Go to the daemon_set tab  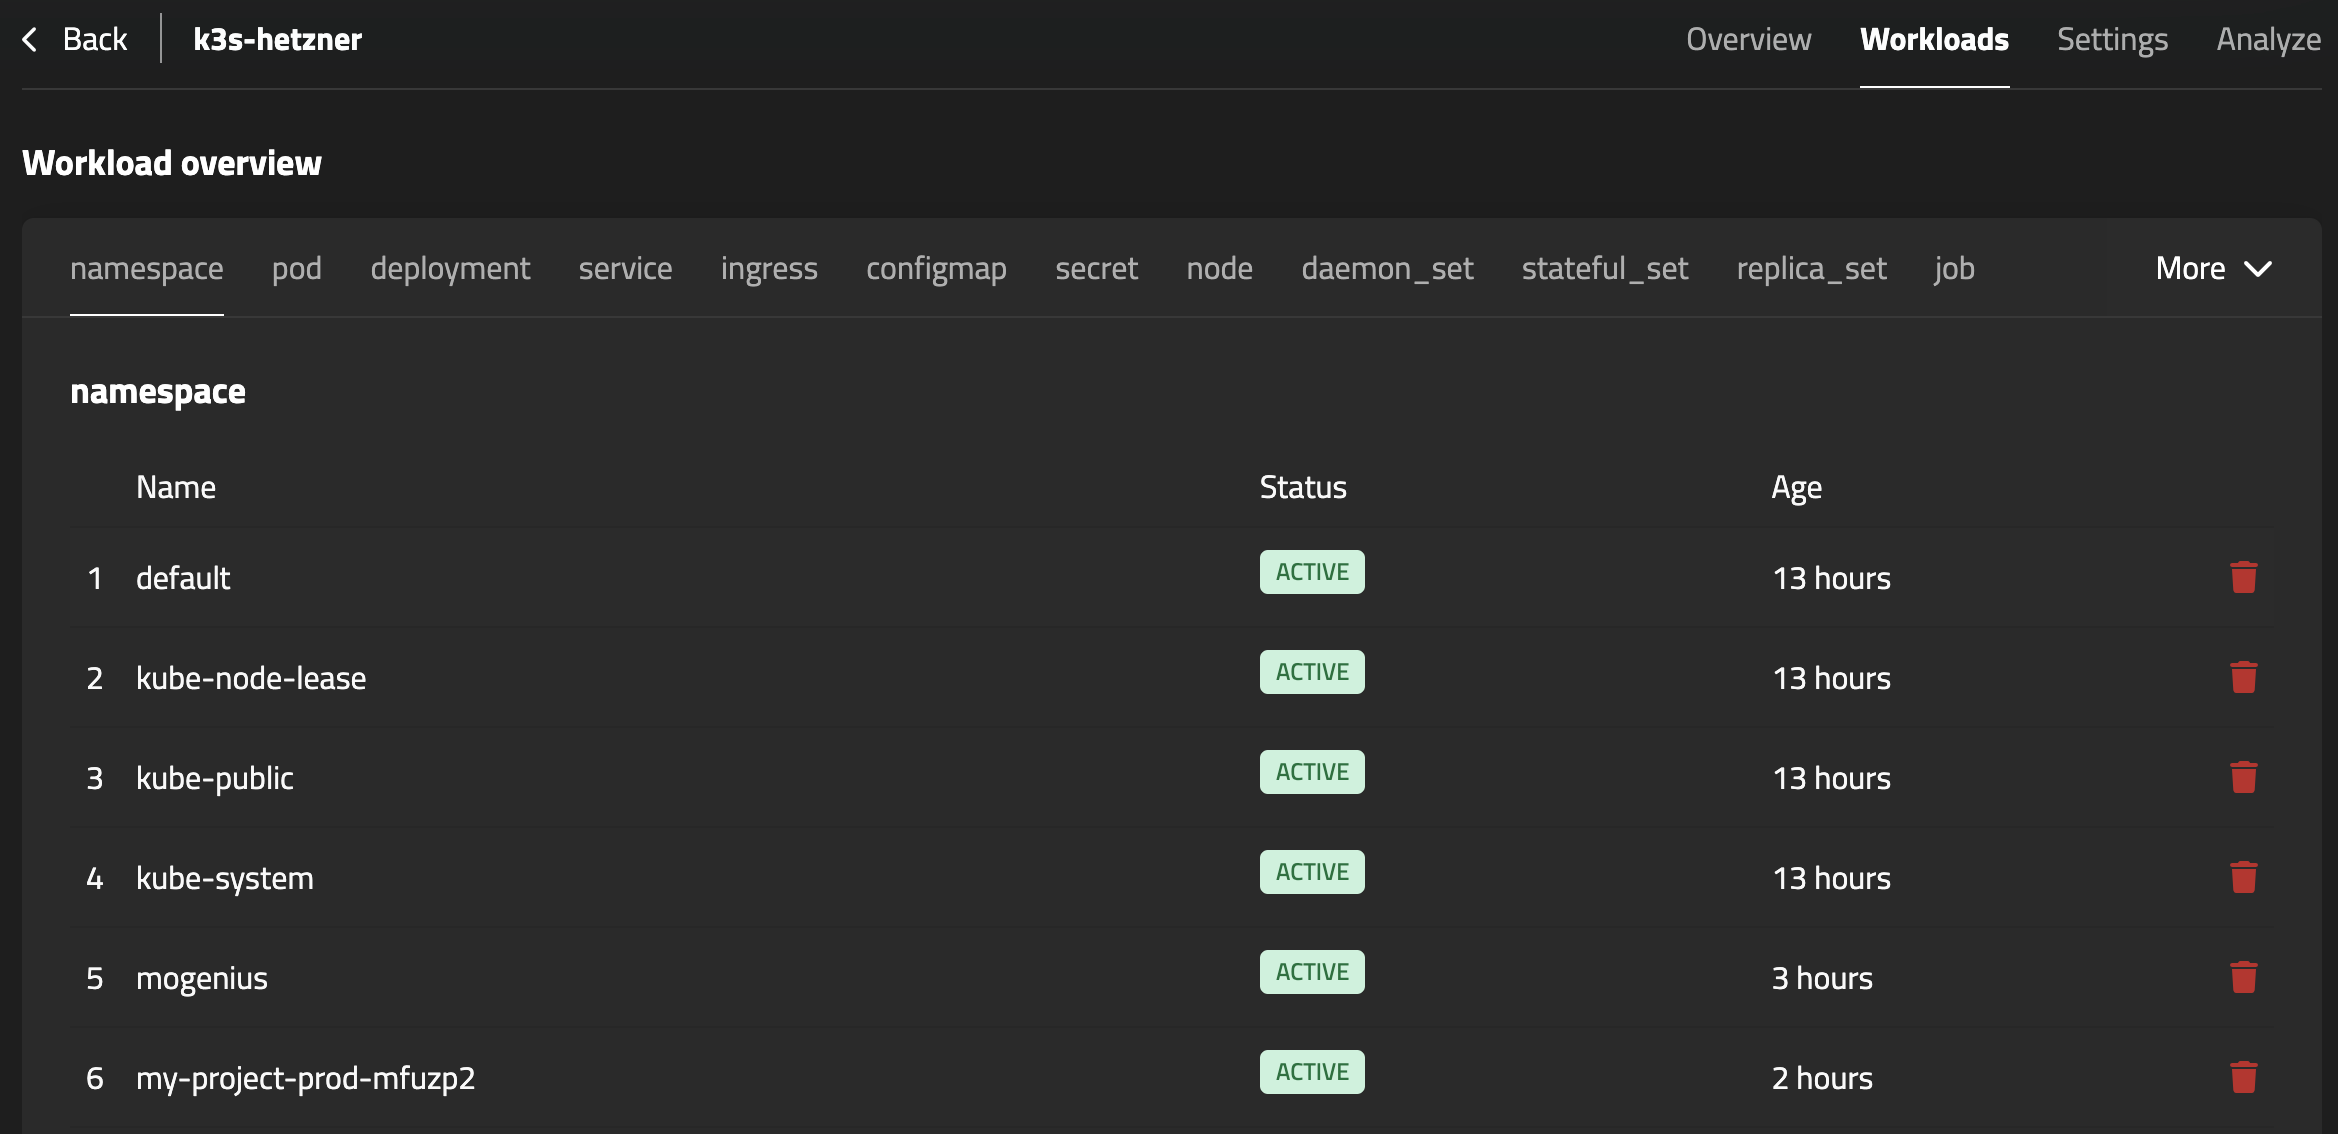click(x=1387, y=268)
